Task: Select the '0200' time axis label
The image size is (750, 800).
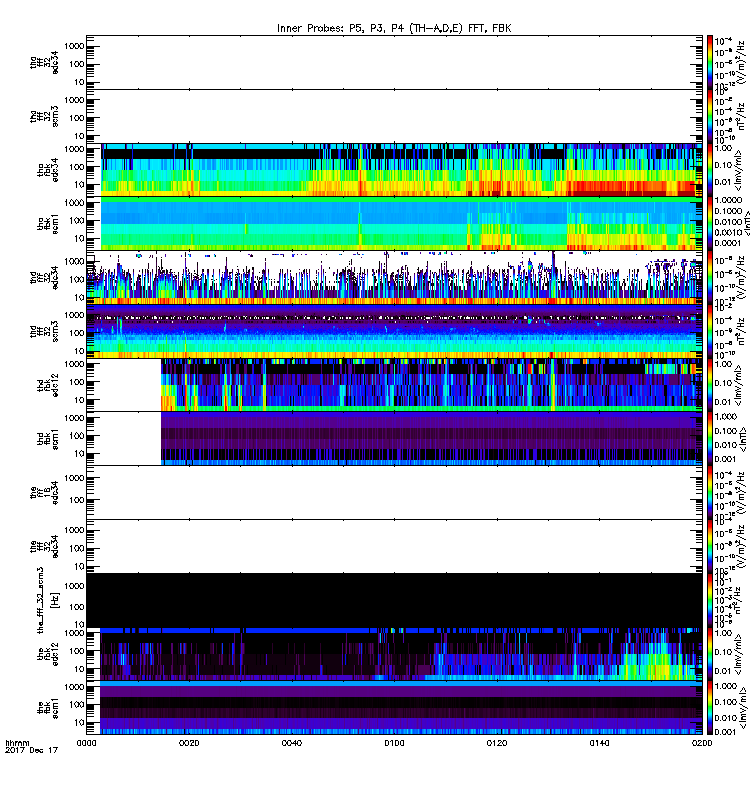Action: (x=702, y=743)
